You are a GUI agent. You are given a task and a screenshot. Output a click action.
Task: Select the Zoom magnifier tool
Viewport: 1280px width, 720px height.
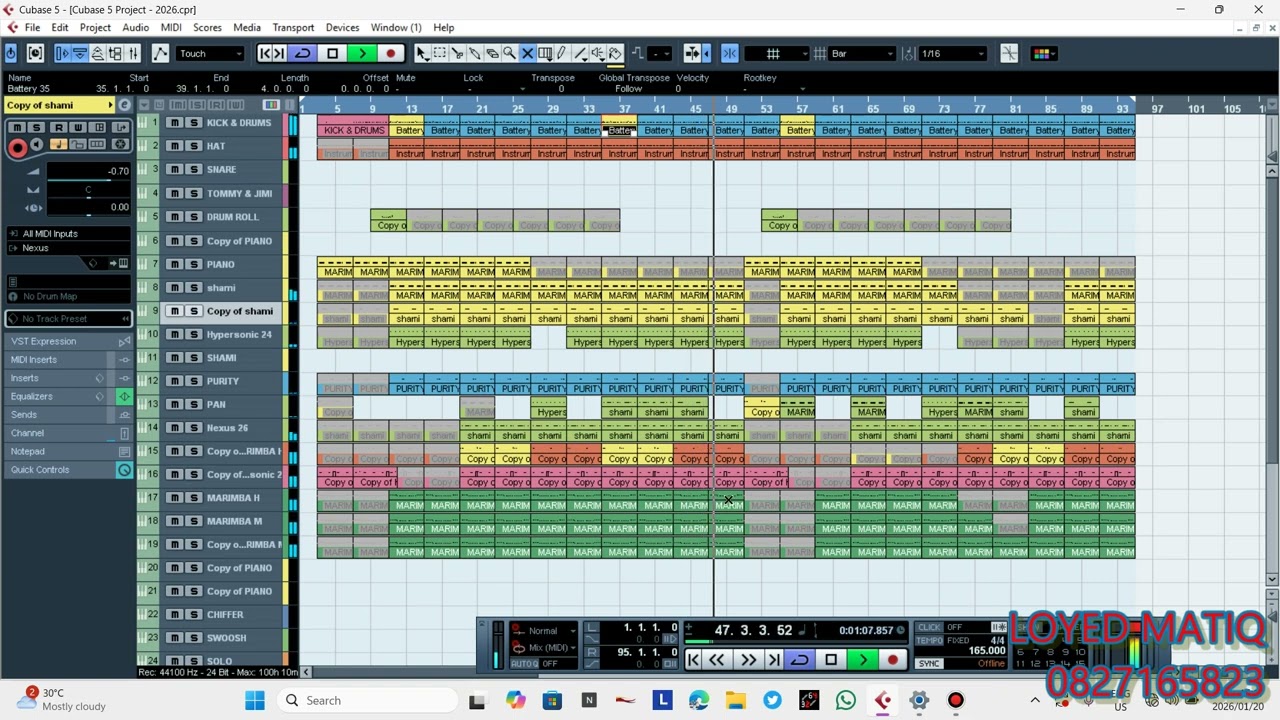tap(509, 53)
